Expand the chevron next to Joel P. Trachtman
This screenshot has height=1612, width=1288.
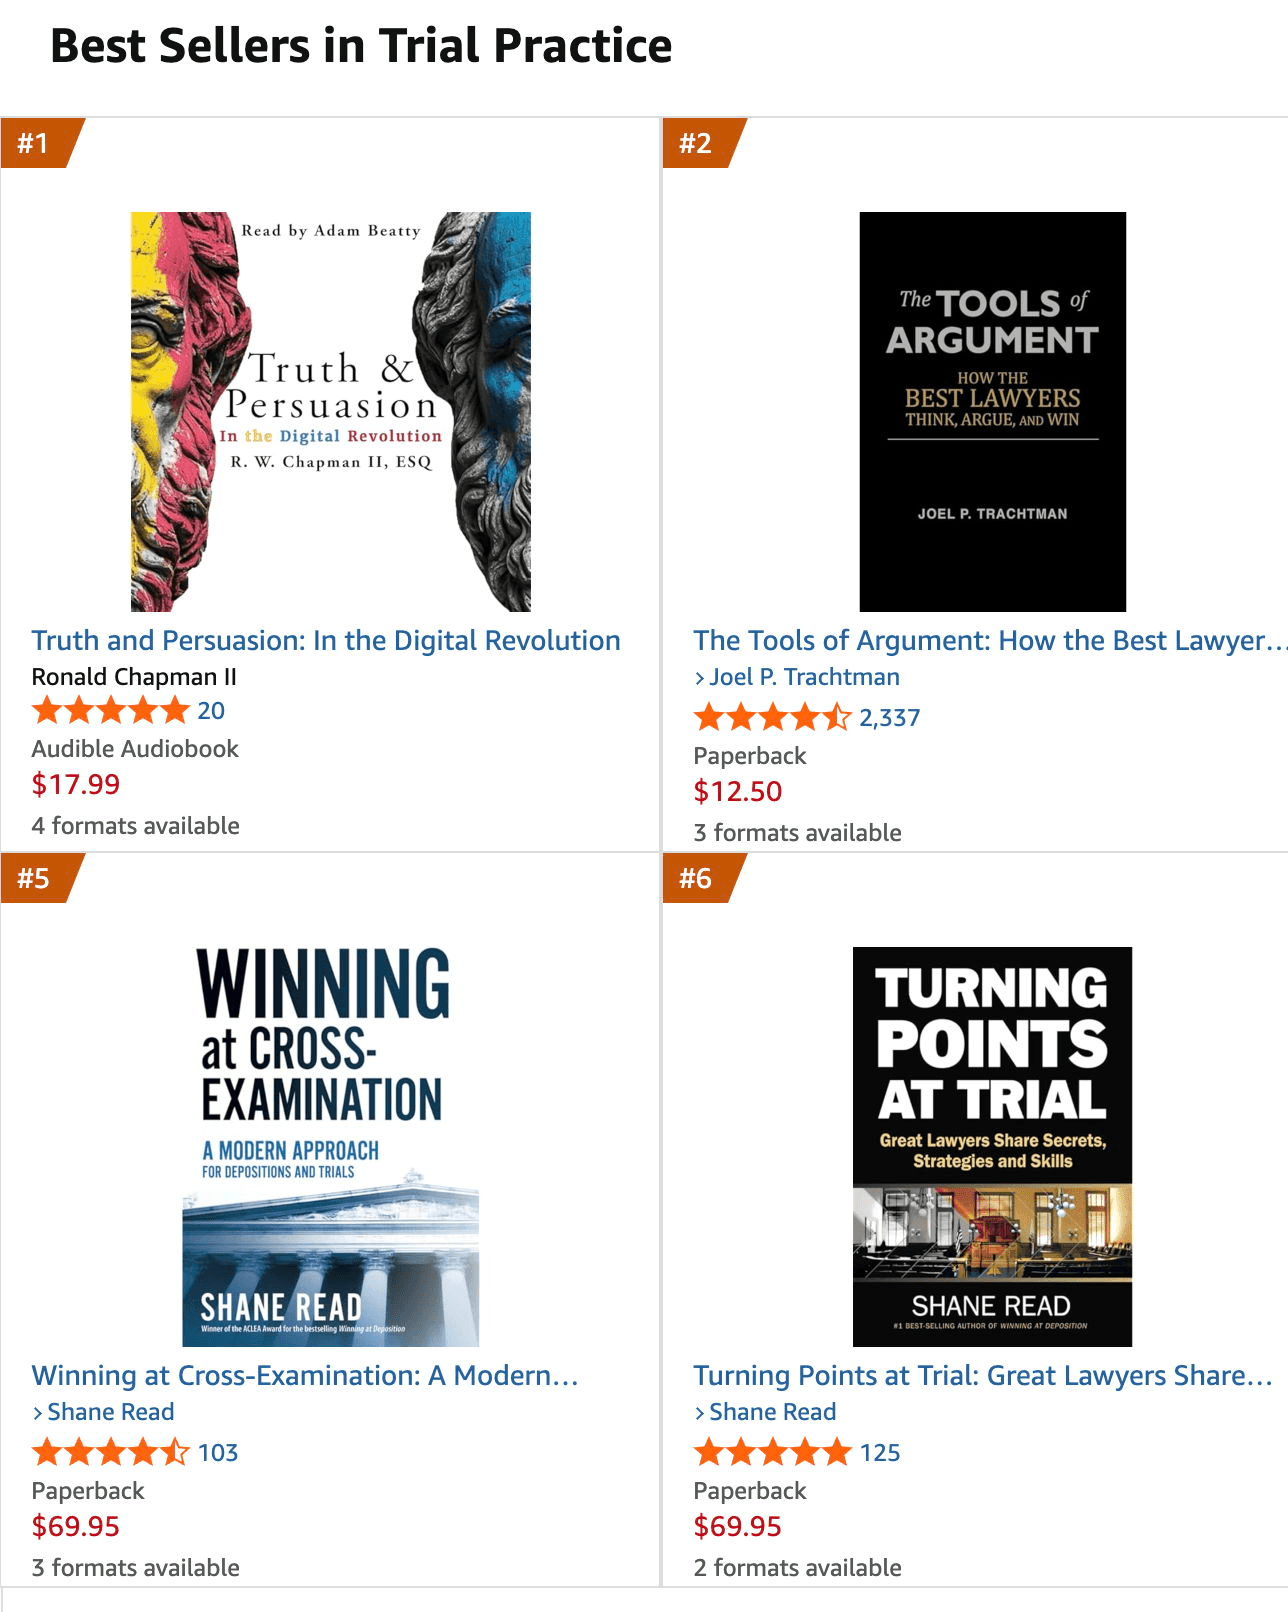[x=699, y=677]
